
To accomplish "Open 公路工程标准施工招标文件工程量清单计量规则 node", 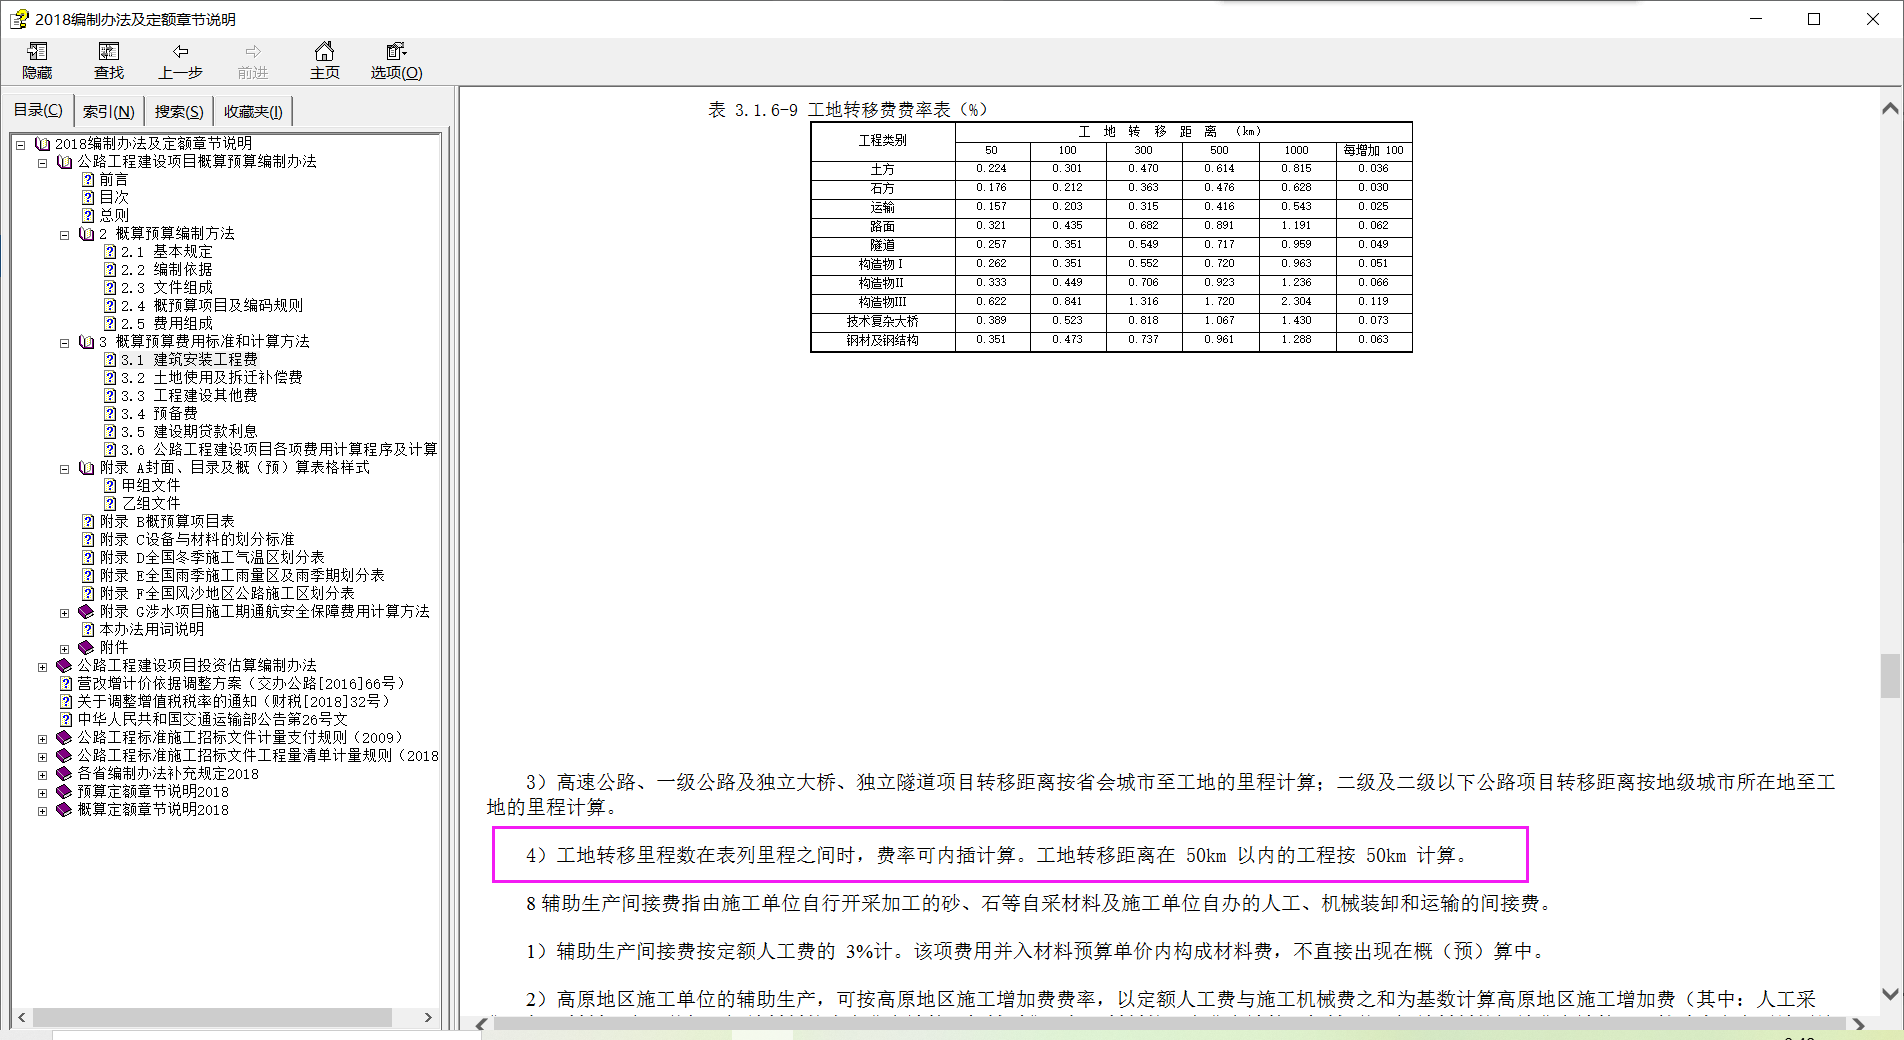I will (258, 756).
